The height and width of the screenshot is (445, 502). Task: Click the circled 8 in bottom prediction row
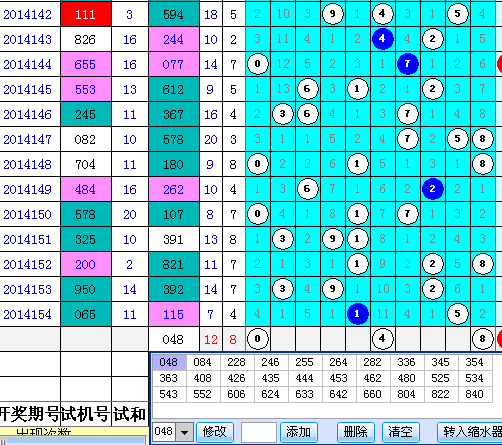click(482, 339)
